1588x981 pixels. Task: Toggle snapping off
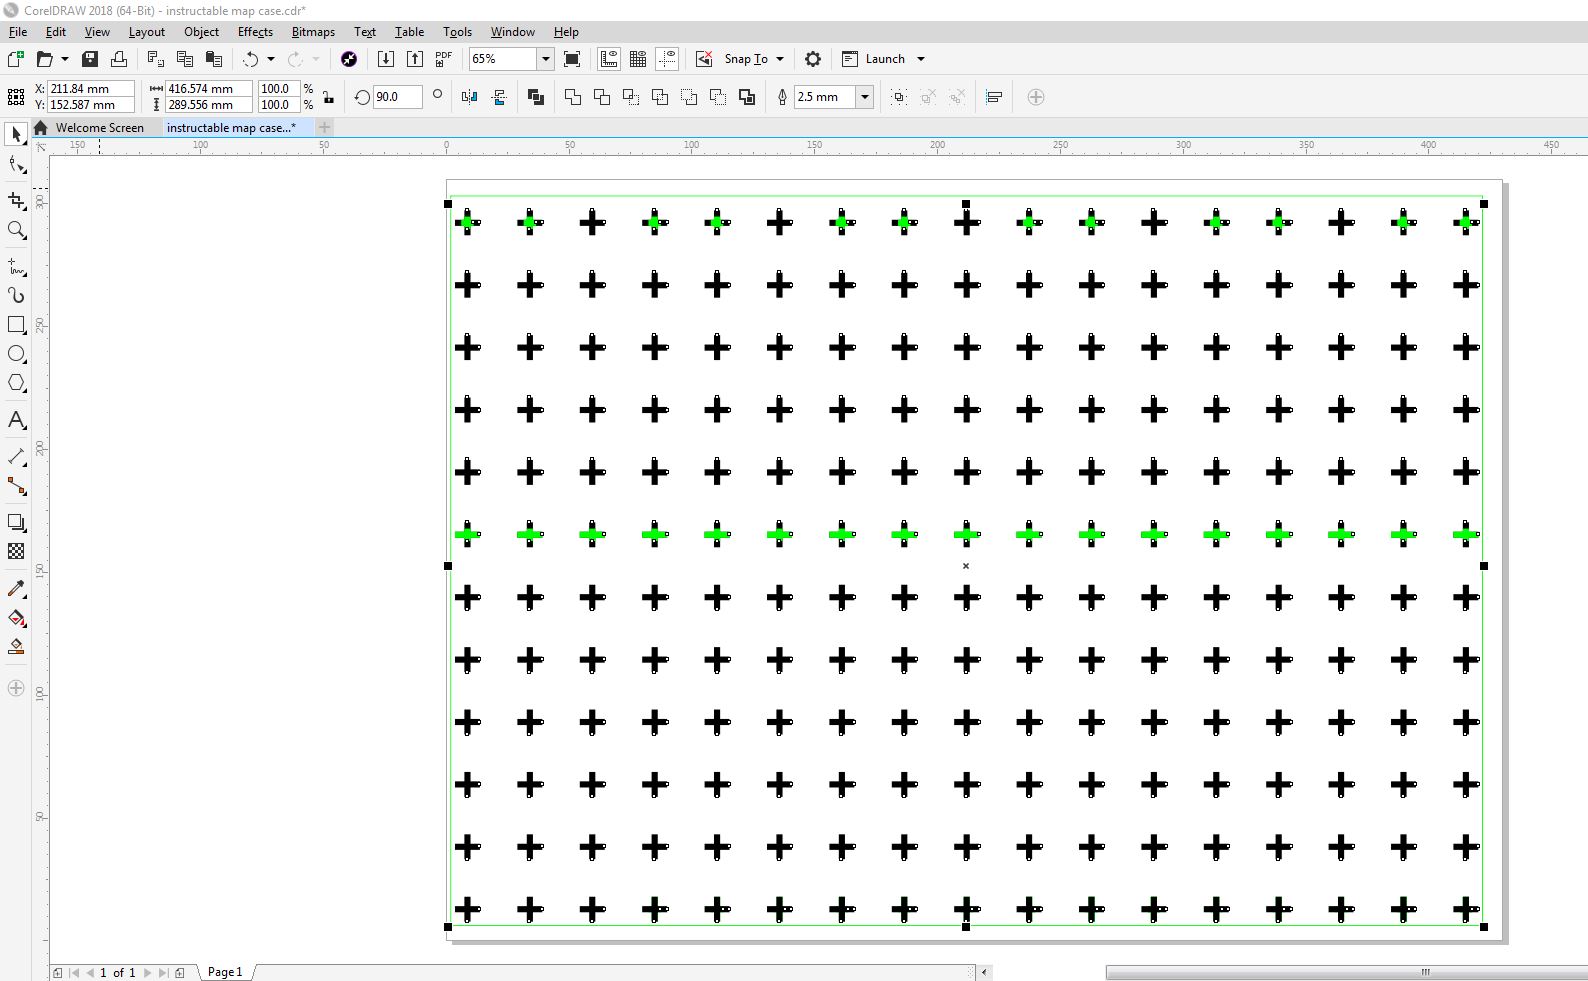(x=704, y=59)
